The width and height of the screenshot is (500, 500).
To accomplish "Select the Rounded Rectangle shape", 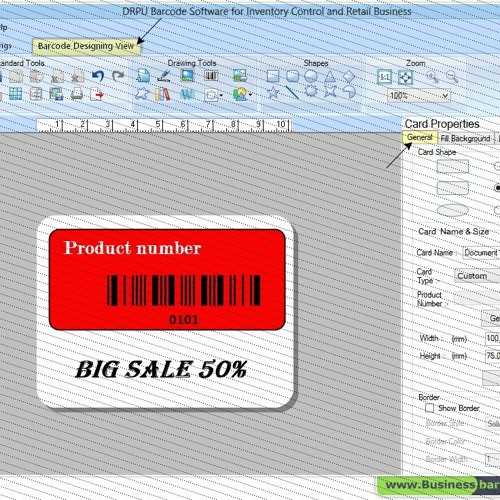I will click(292, 76).
